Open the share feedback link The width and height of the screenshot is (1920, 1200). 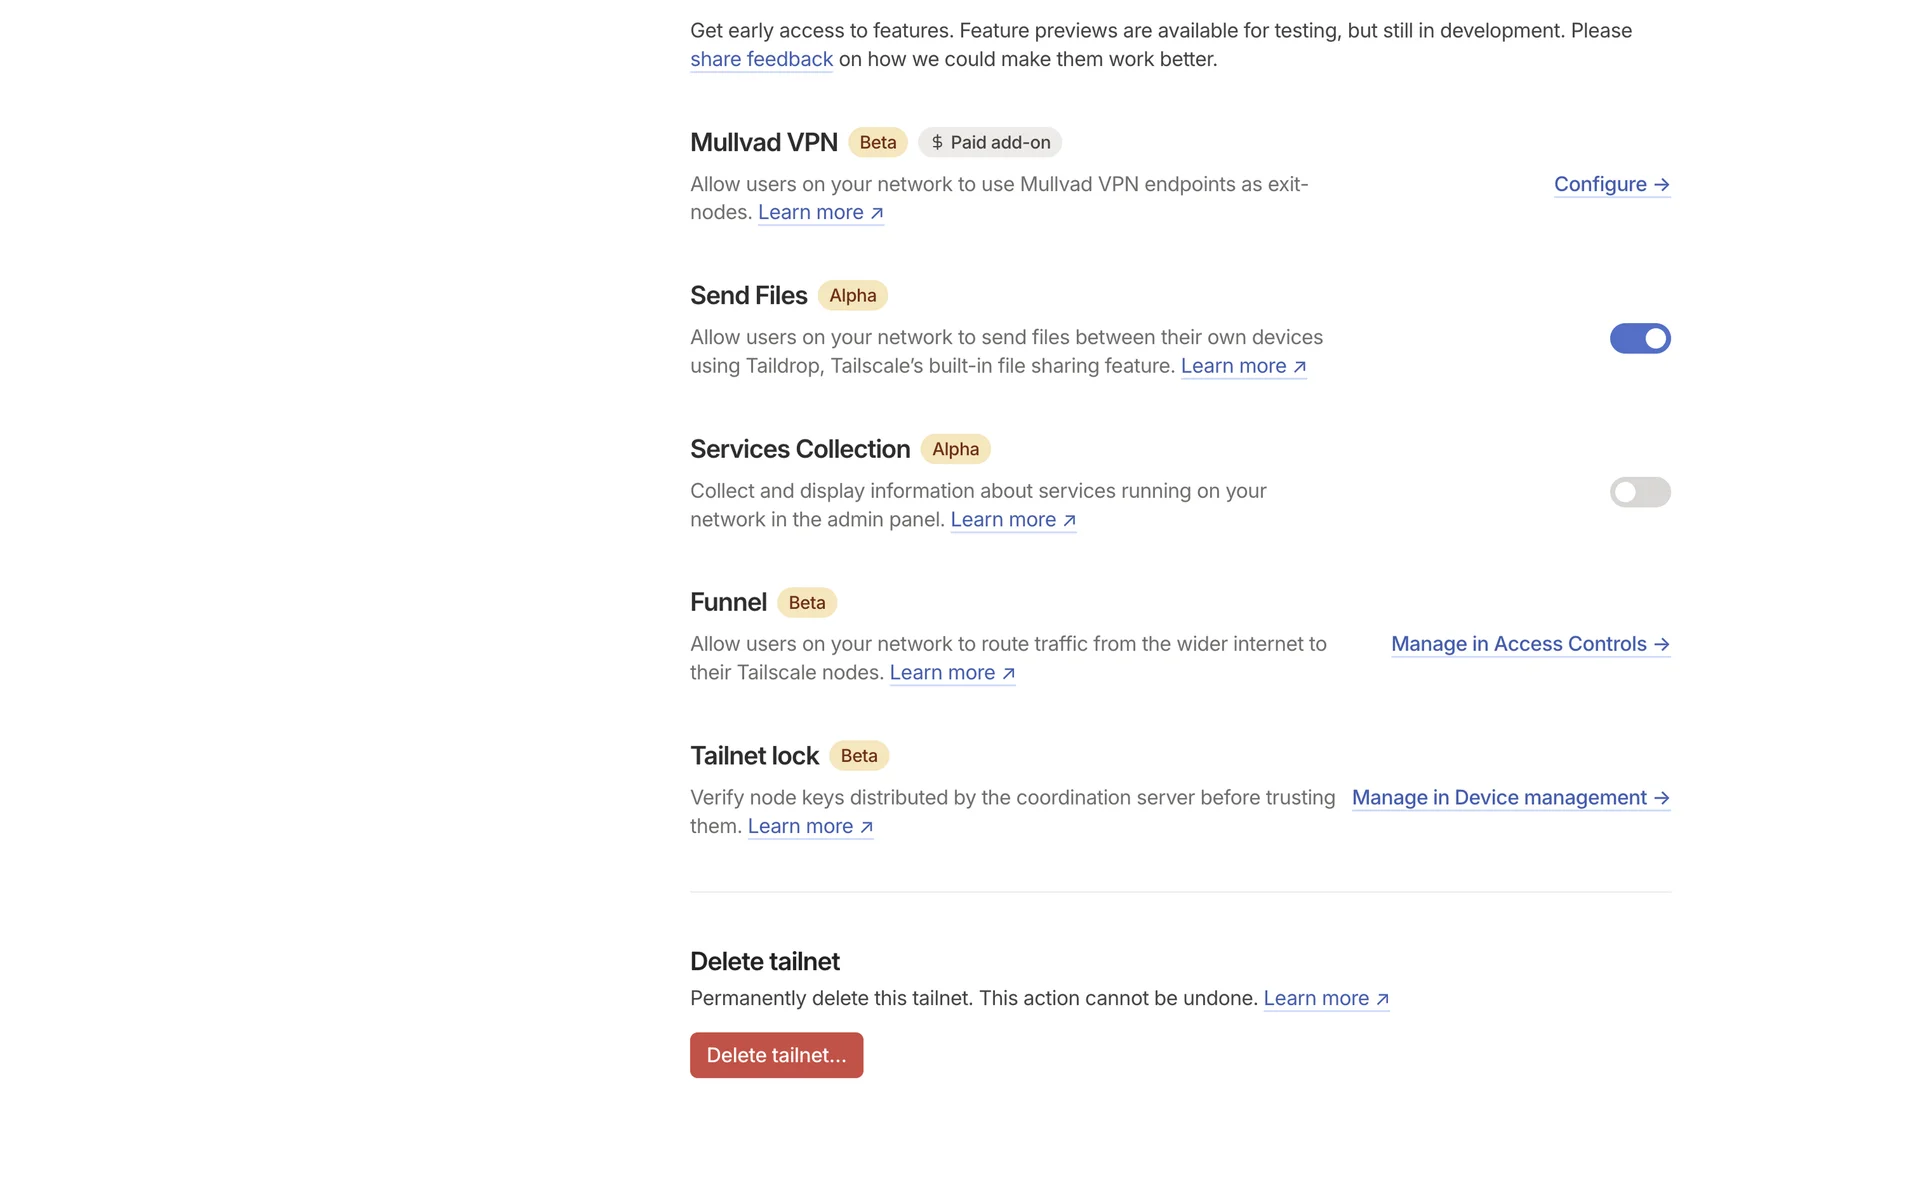coord(761,59)
